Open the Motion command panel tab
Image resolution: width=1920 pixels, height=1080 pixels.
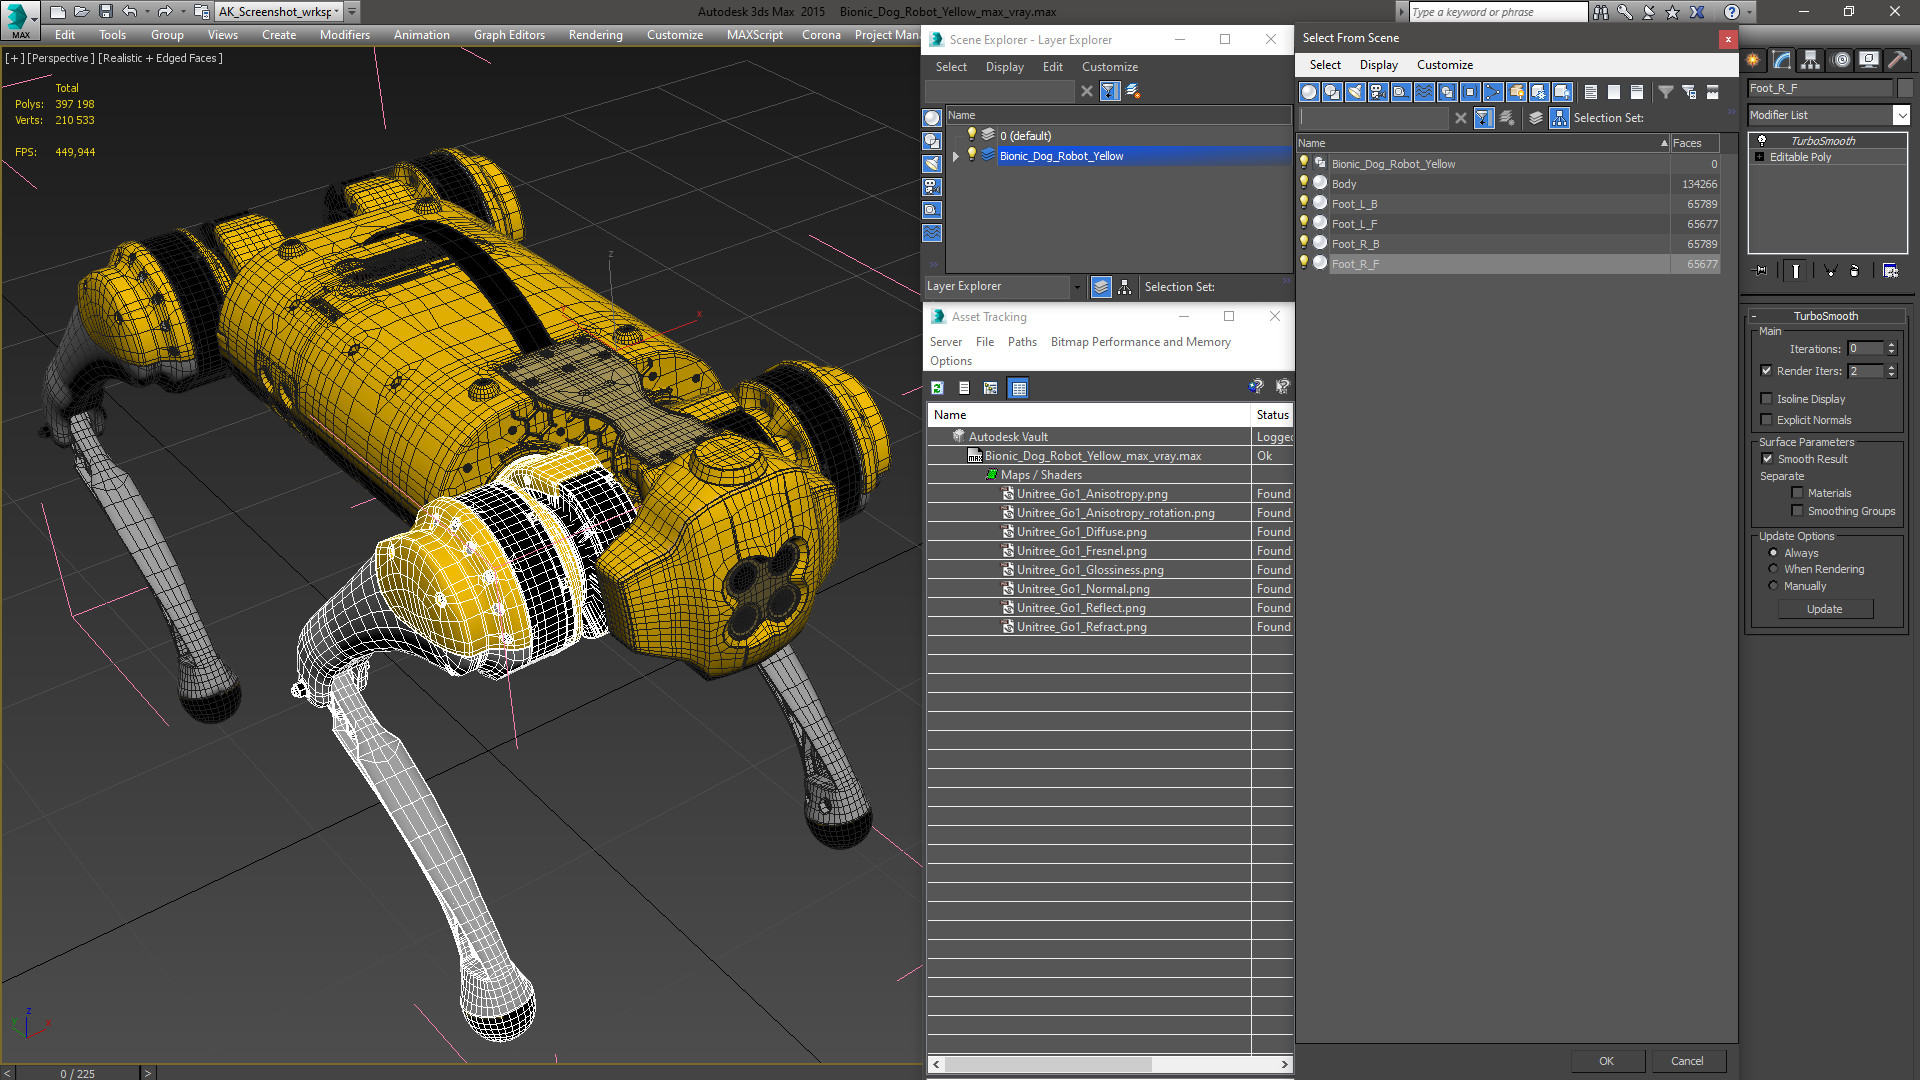pyautogui.click(x=1841, y=60)
